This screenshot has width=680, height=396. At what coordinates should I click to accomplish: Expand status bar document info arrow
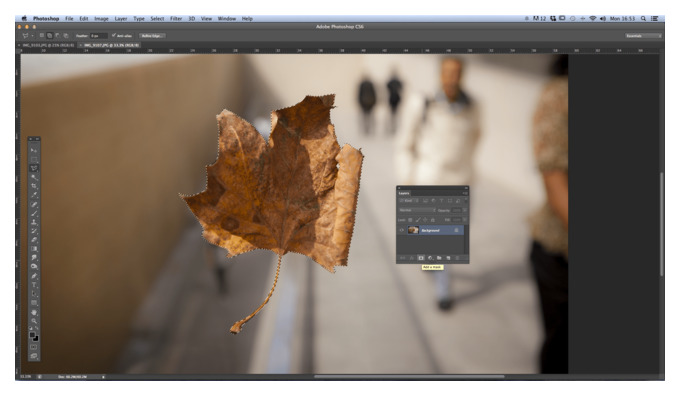pyautogui.click(x=103, y=377)
